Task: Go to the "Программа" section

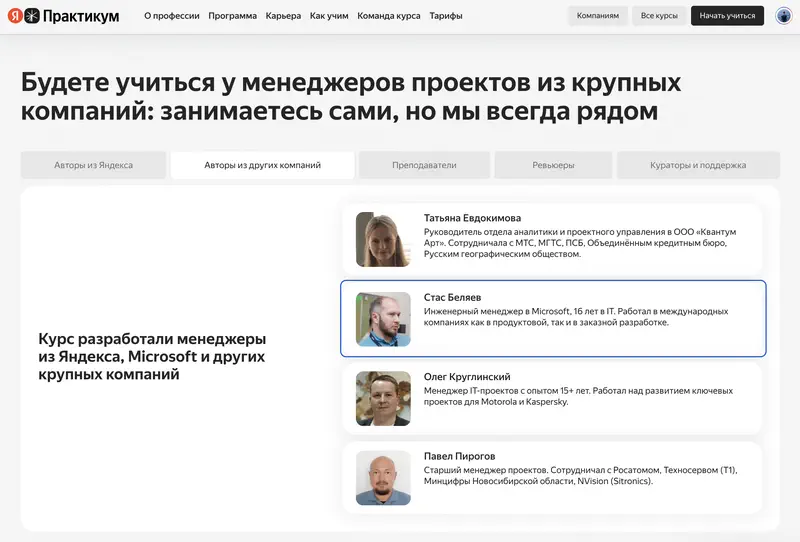Action: pos(233,16)
